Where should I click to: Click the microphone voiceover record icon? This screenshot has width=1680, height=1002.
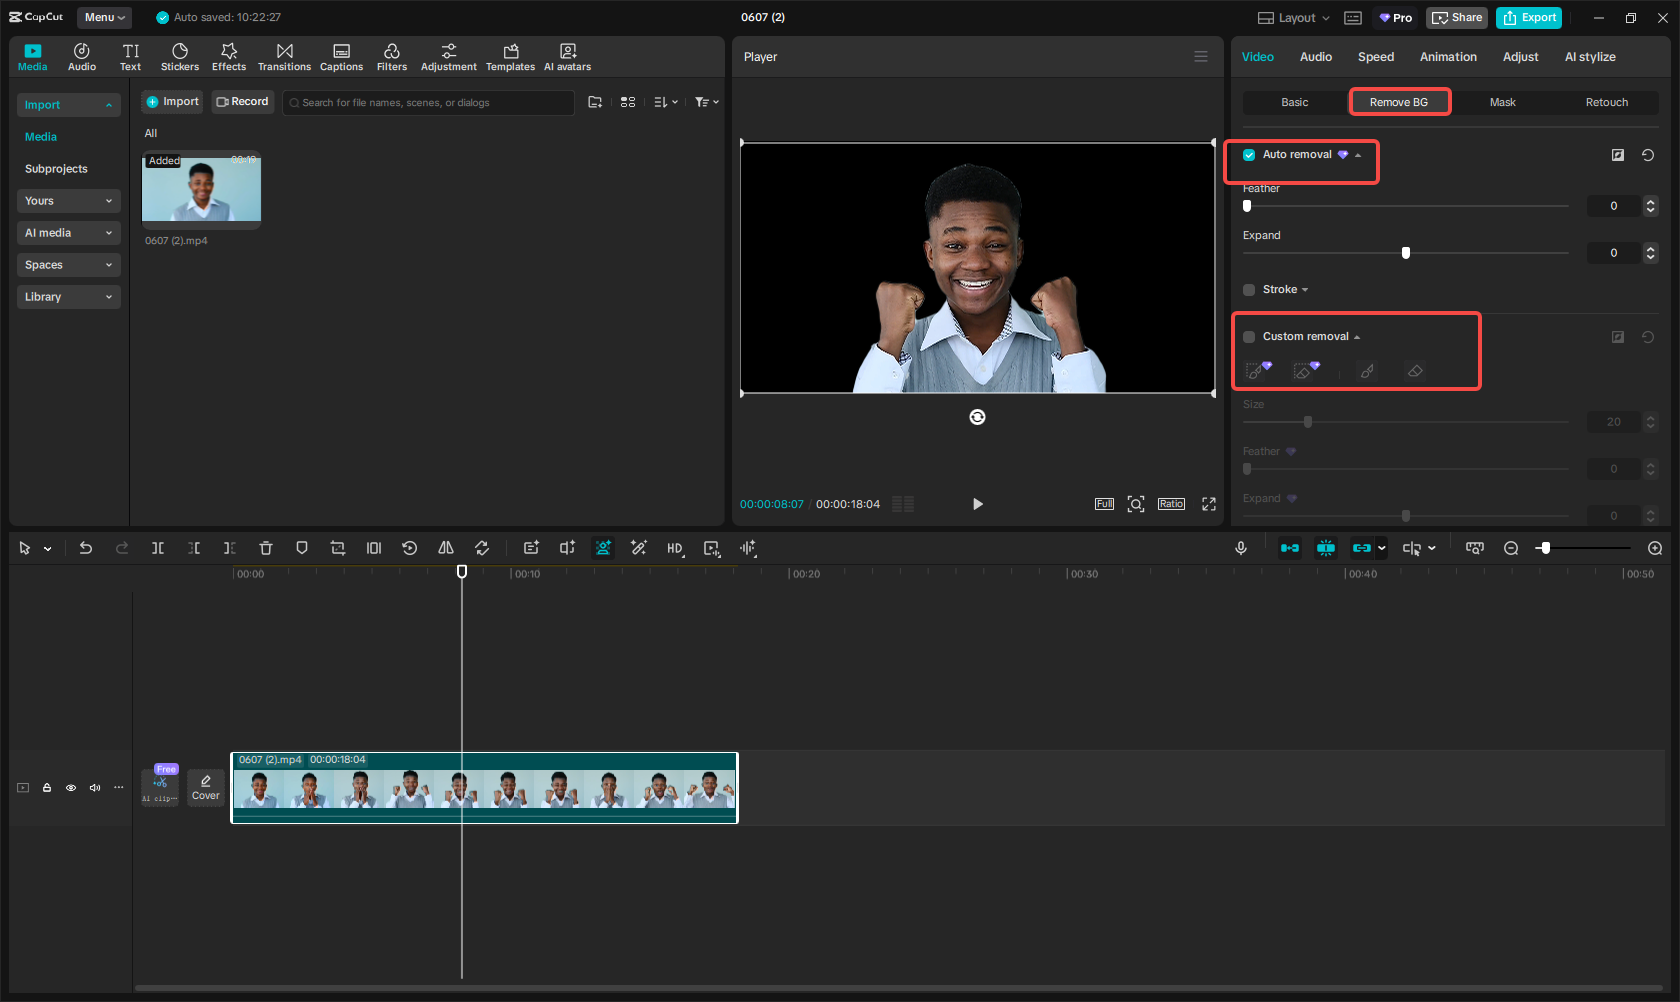click(1241, 548)
